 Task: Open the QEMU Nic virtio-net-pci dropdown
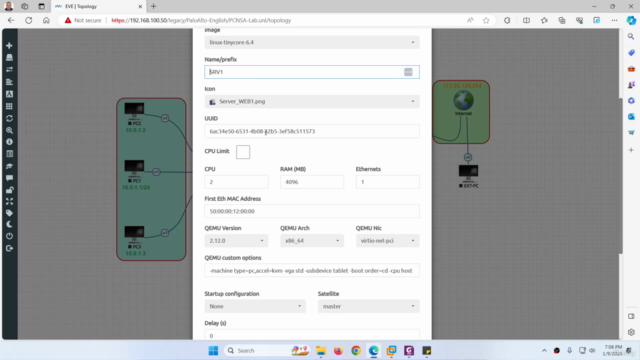(387, 241)
